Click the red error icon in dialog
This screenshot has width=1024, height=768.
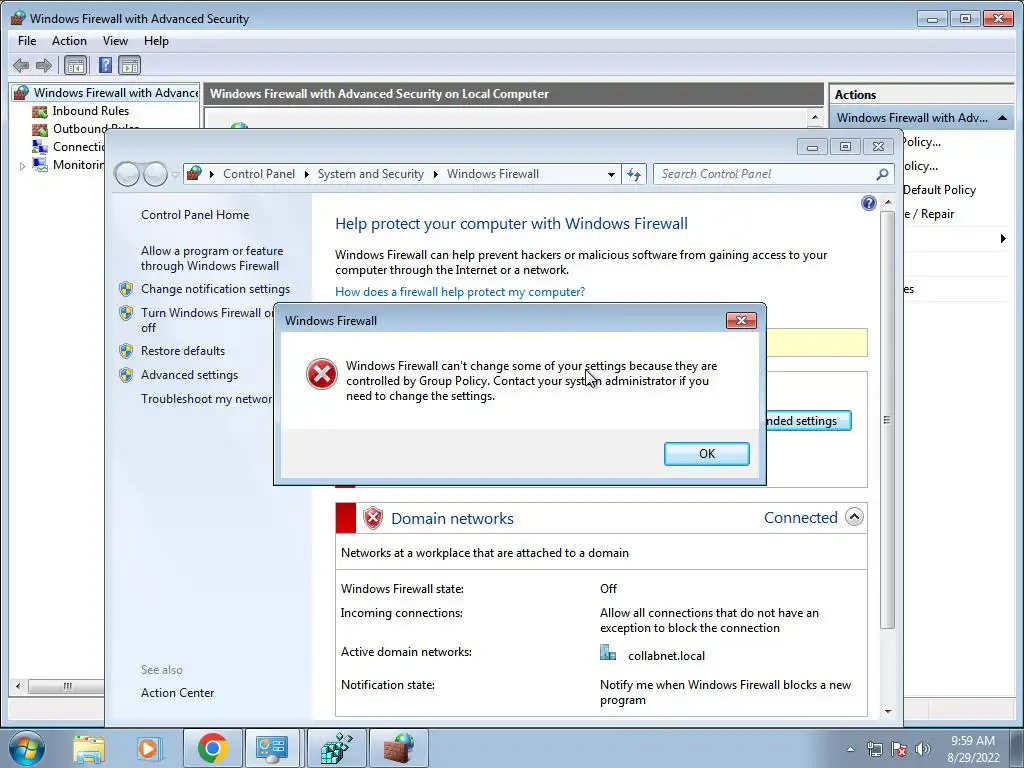pos(321,374)
